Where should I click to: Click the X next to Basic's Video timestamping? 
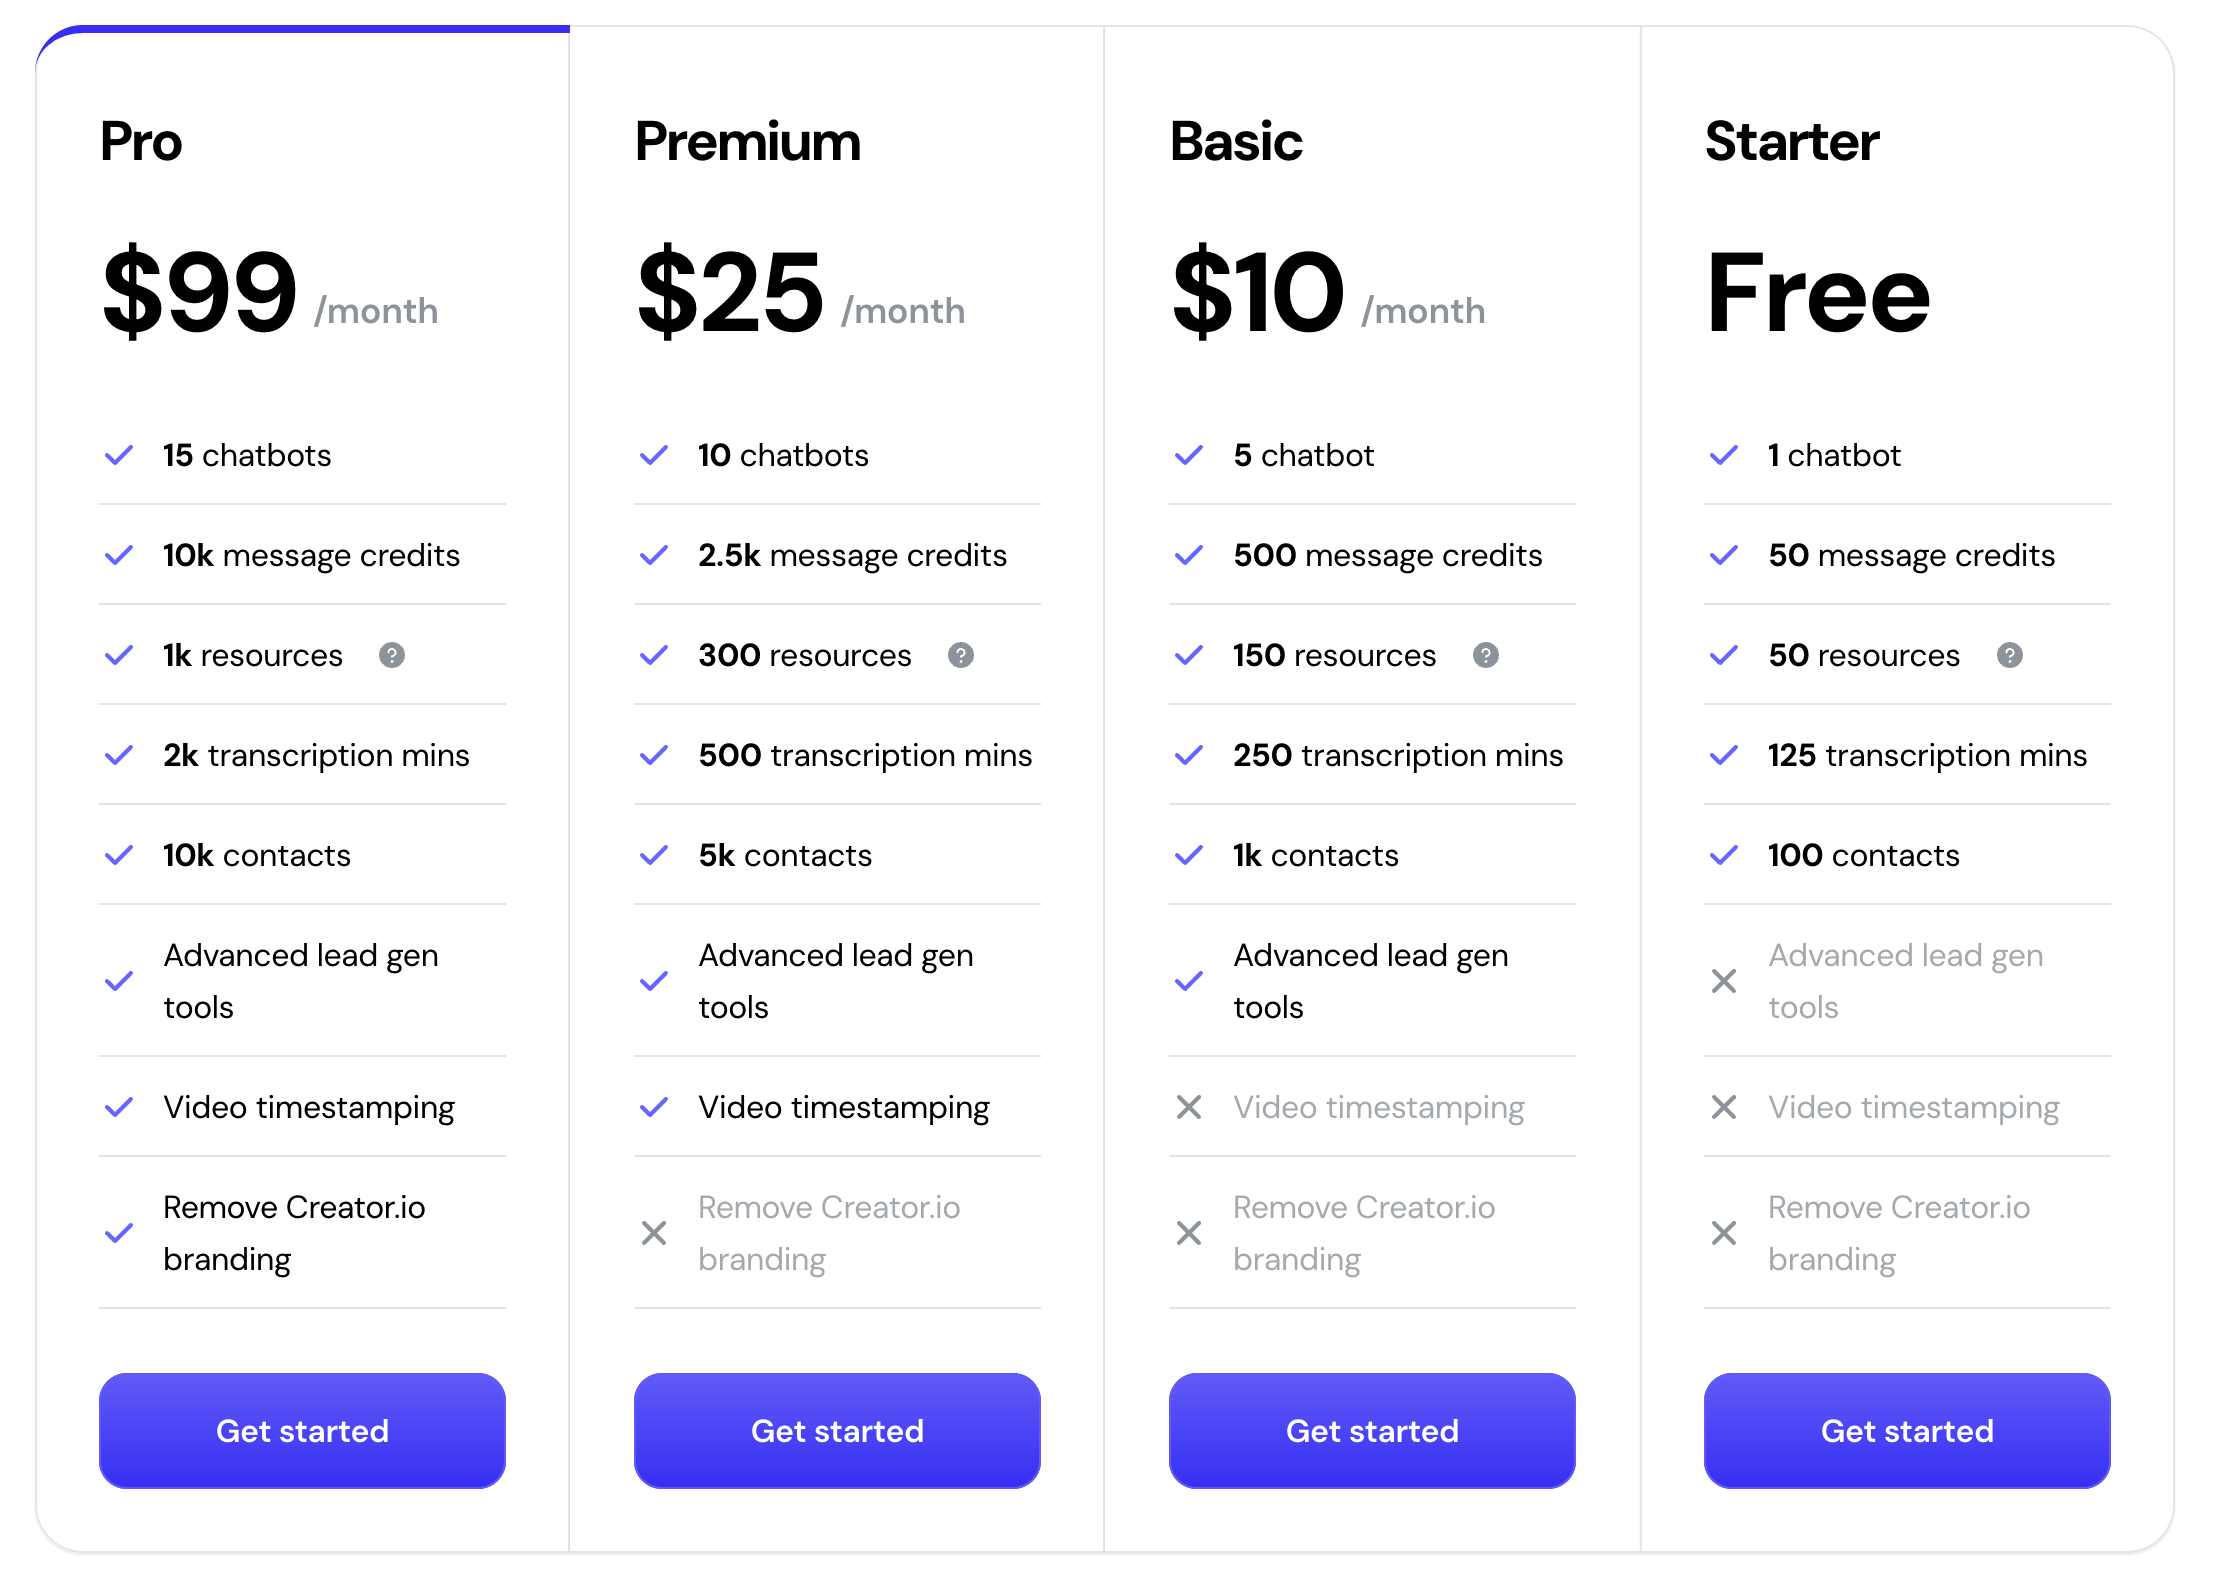click(x=1189, y=1107)
